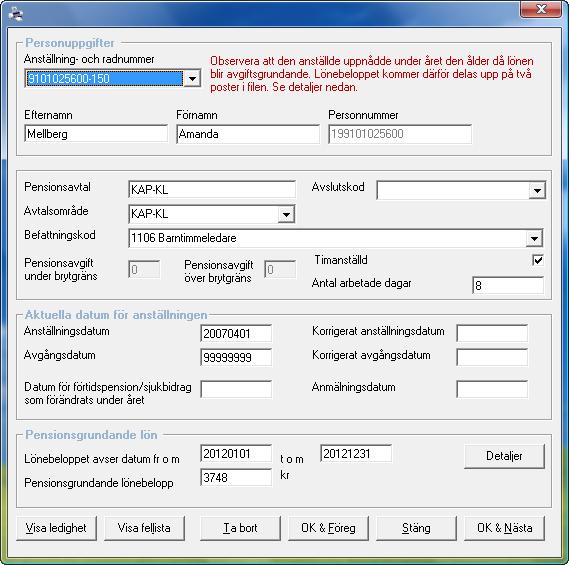This screenshot has width=569, height=565.
Task: Open the Visa fellista button
Action: 144,528
